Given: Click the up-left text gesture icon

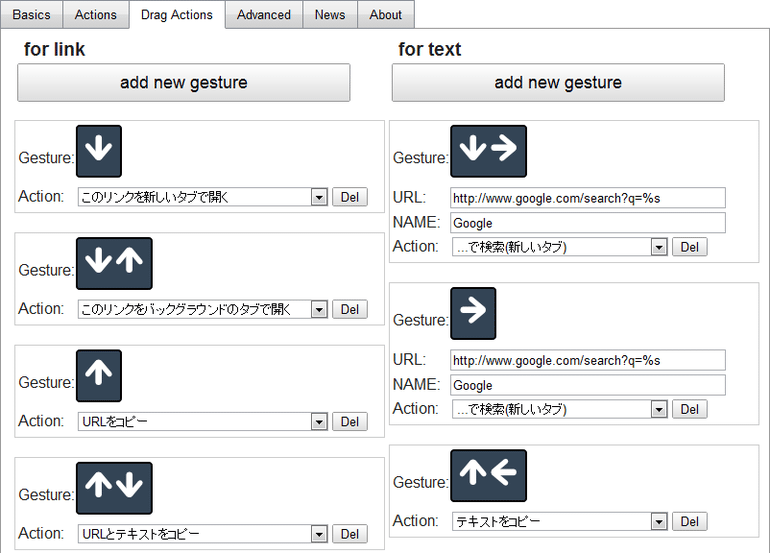Looking at the screenshot, I should coord(489,475).
